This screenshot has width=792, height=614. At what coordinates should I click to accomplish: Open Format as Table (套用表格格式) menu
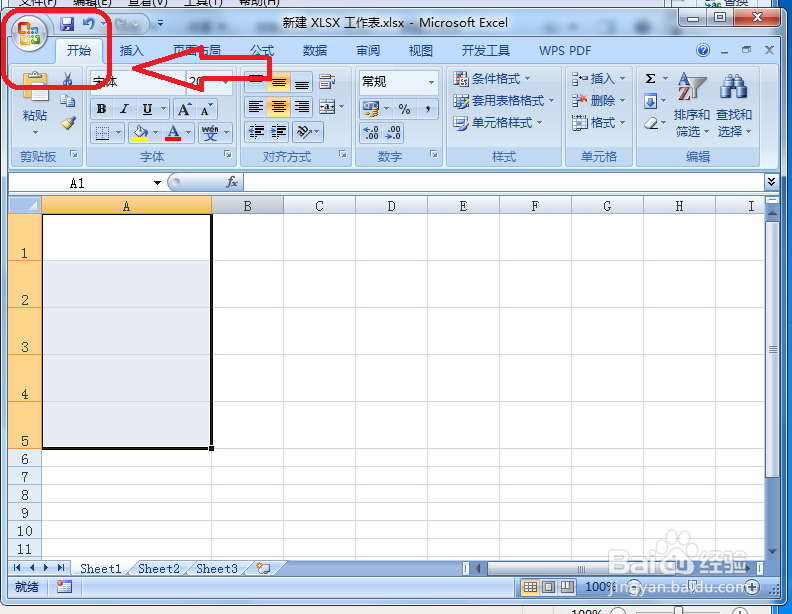(504, 101)
